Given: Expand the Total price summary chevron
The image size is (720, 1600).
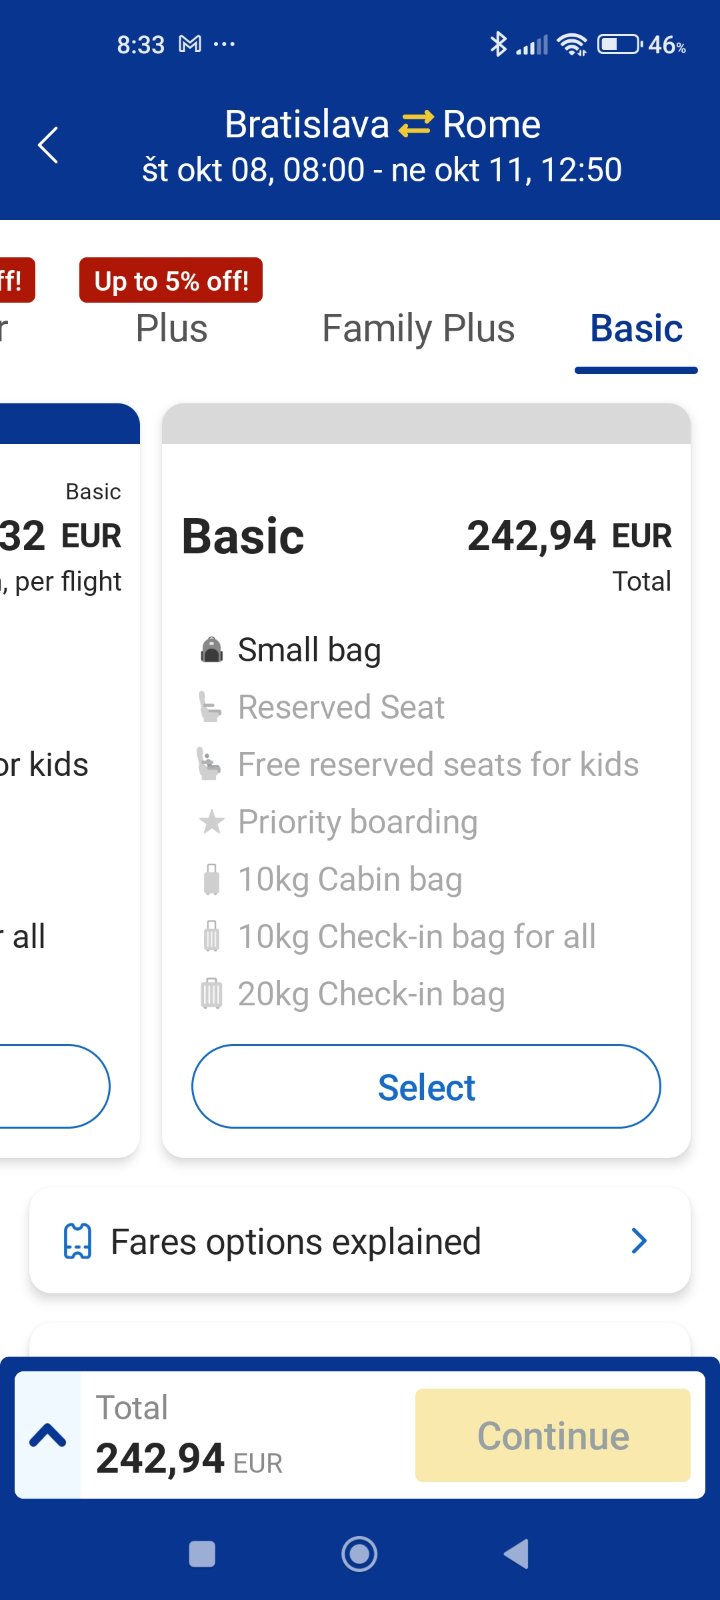Looking at the screenshot, I should tap(48, 1436).
